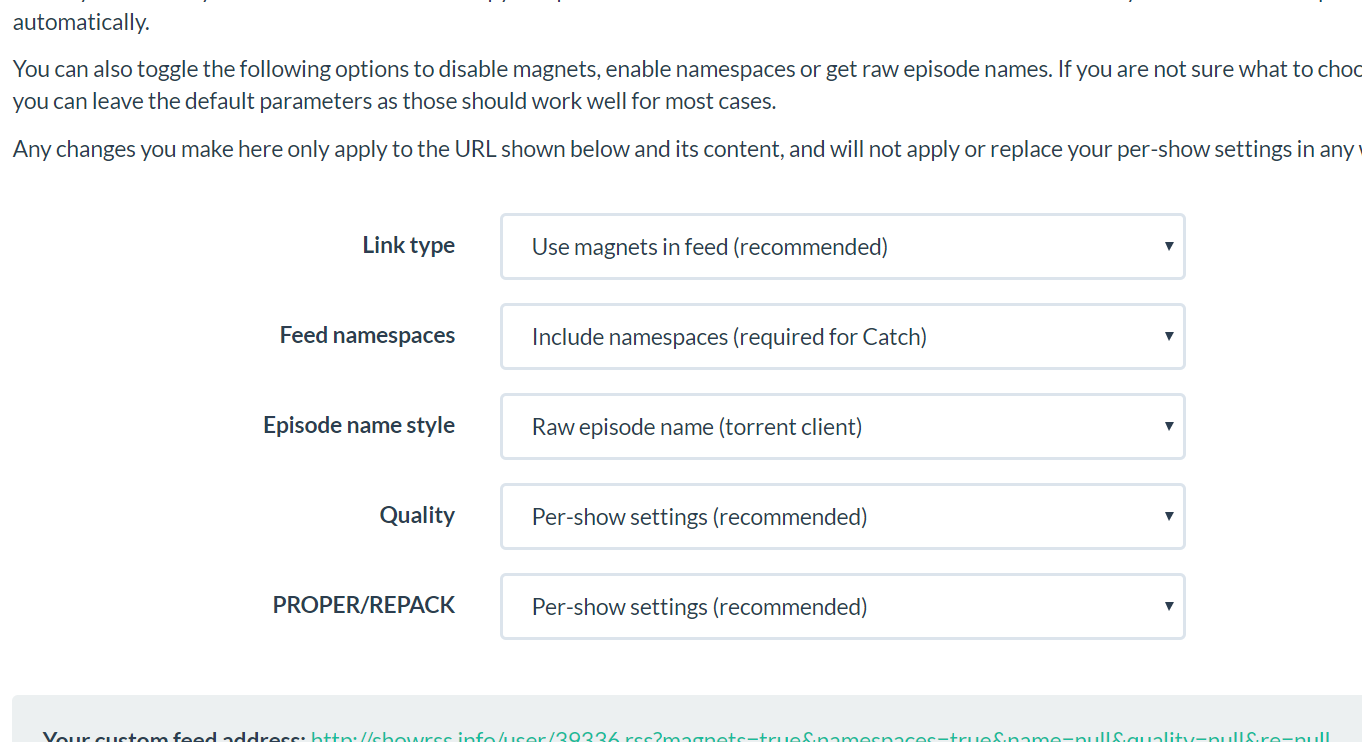Image resolution: width=1362 pixels, height=742 pixels.
Task: Open the custom feed address URL link
Action: point(820,737)
